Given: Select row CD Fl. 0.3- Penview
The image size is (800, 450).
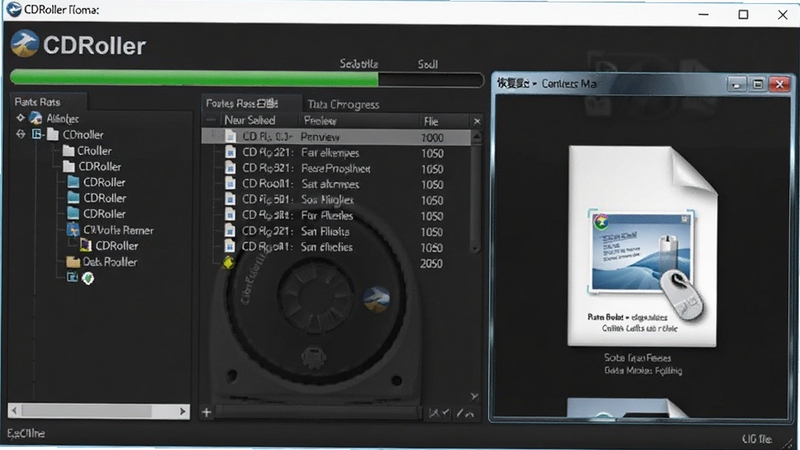Looking at the screenshot, I should click(336, 137).
